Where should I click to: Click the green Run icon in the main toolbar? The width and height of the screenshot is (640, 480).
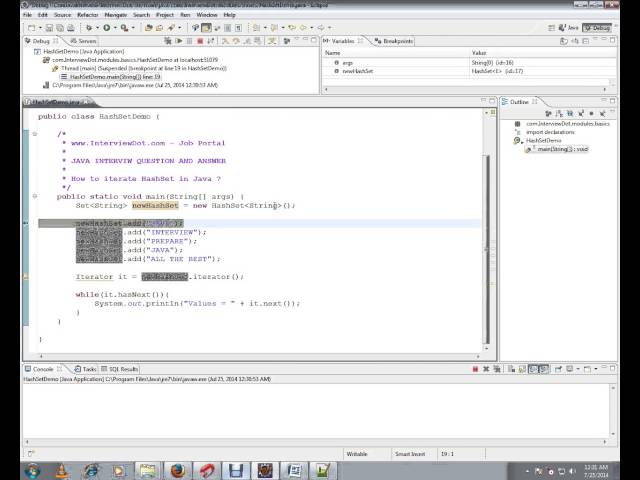click(107, 28)
